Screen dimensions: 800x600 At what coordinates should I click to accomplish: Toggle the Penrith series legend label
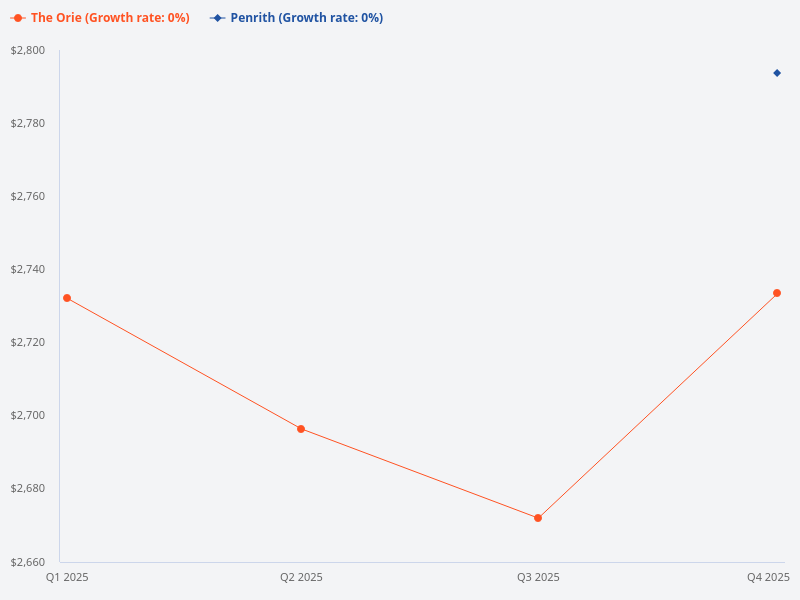306,18
